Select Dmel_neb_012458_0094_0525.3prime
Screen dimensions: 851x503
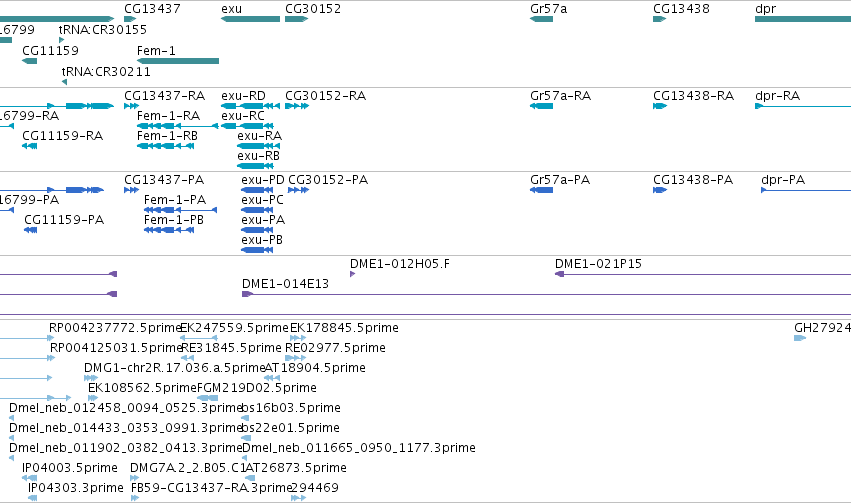125,409
